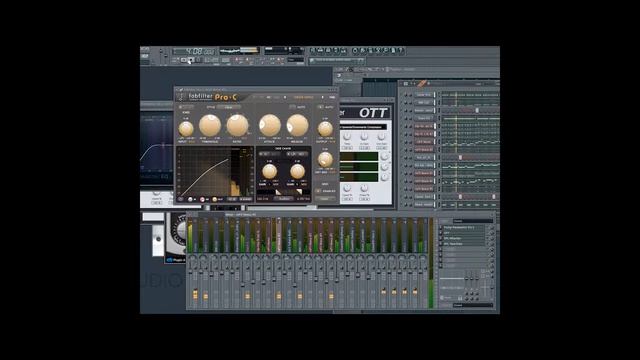This screenshot has height=360, width=640.
Task: Click the FL Studio hint bar
Action: [x=336, y=60]
